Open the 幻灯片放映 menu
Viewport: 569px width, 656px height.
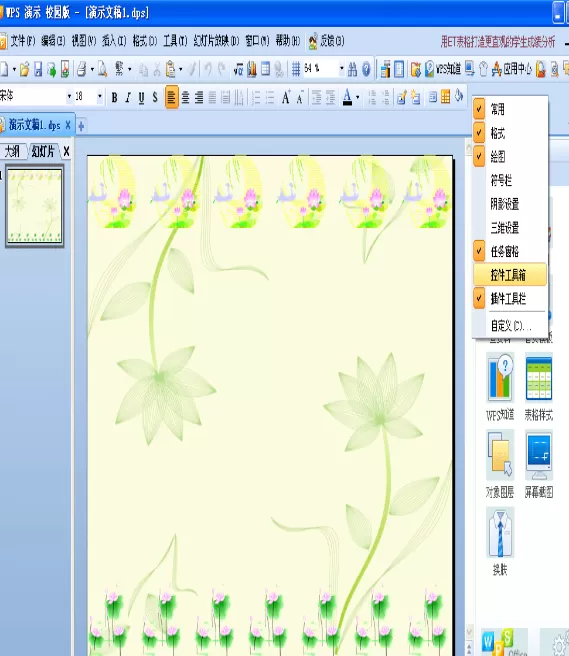click(x=216, y=41)
